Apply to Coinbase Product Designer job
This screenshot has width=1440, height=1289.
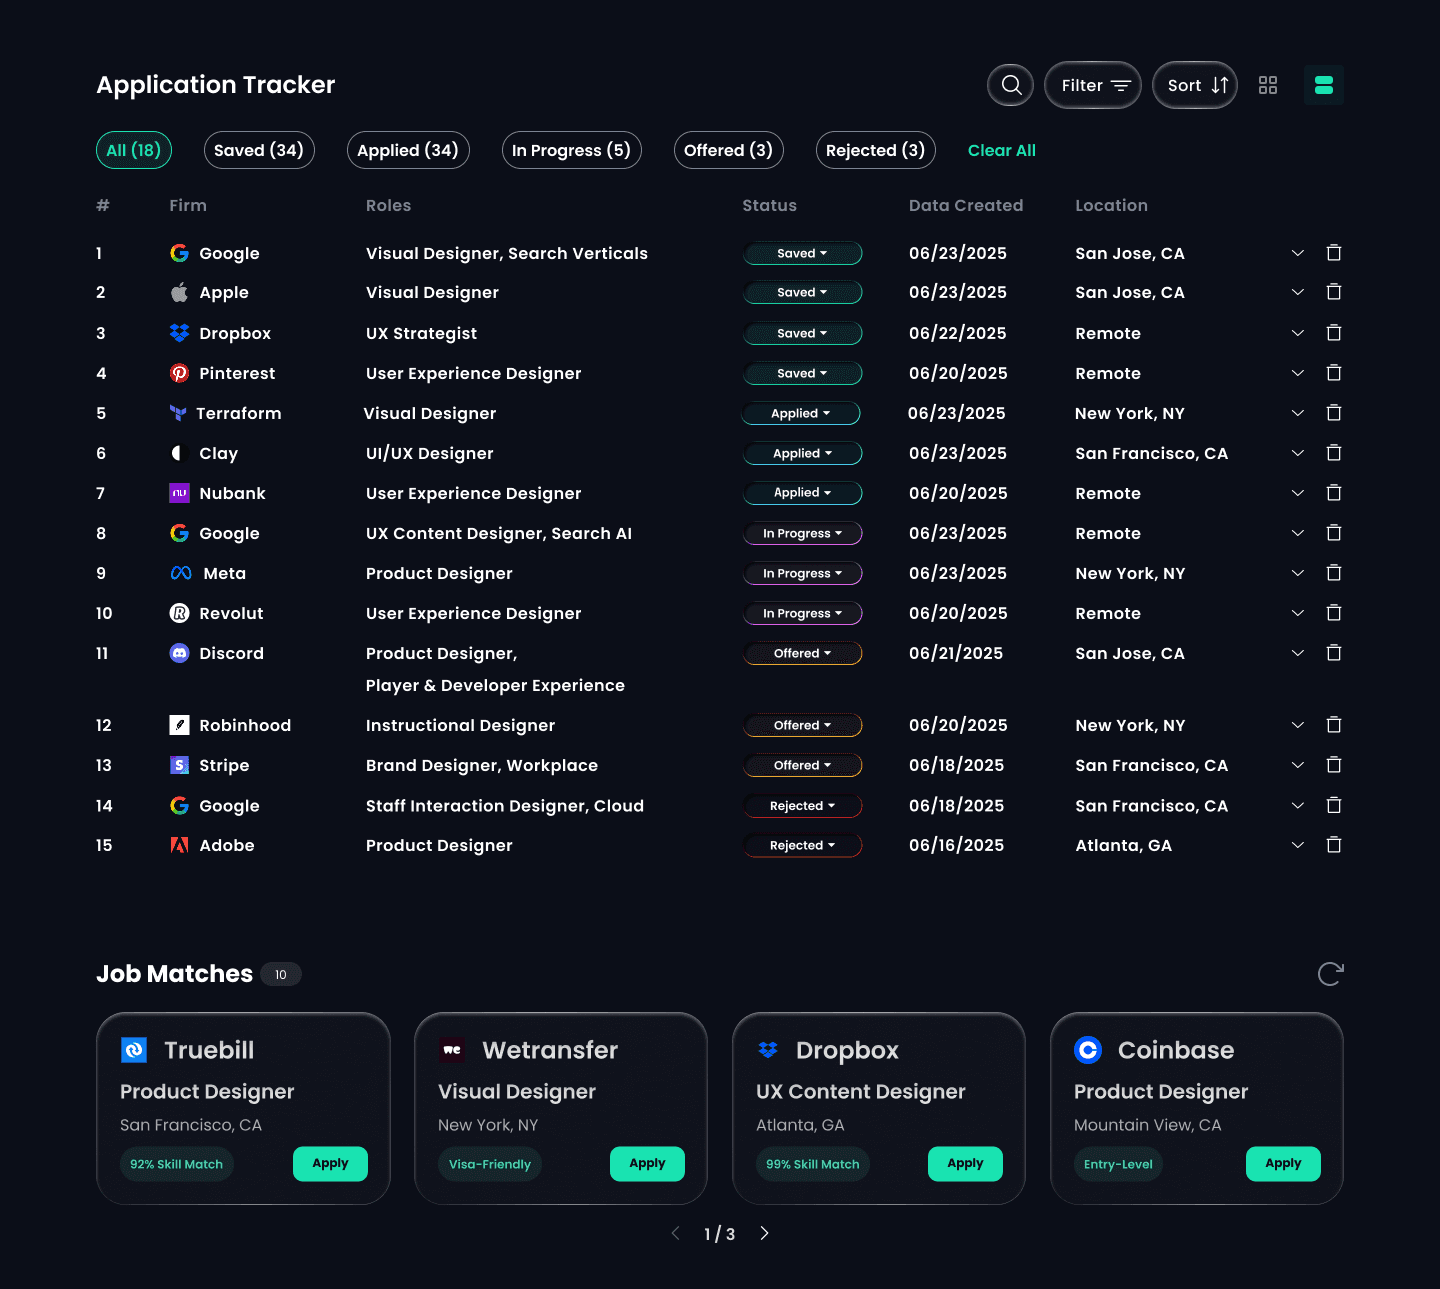pos(1283,1163)
